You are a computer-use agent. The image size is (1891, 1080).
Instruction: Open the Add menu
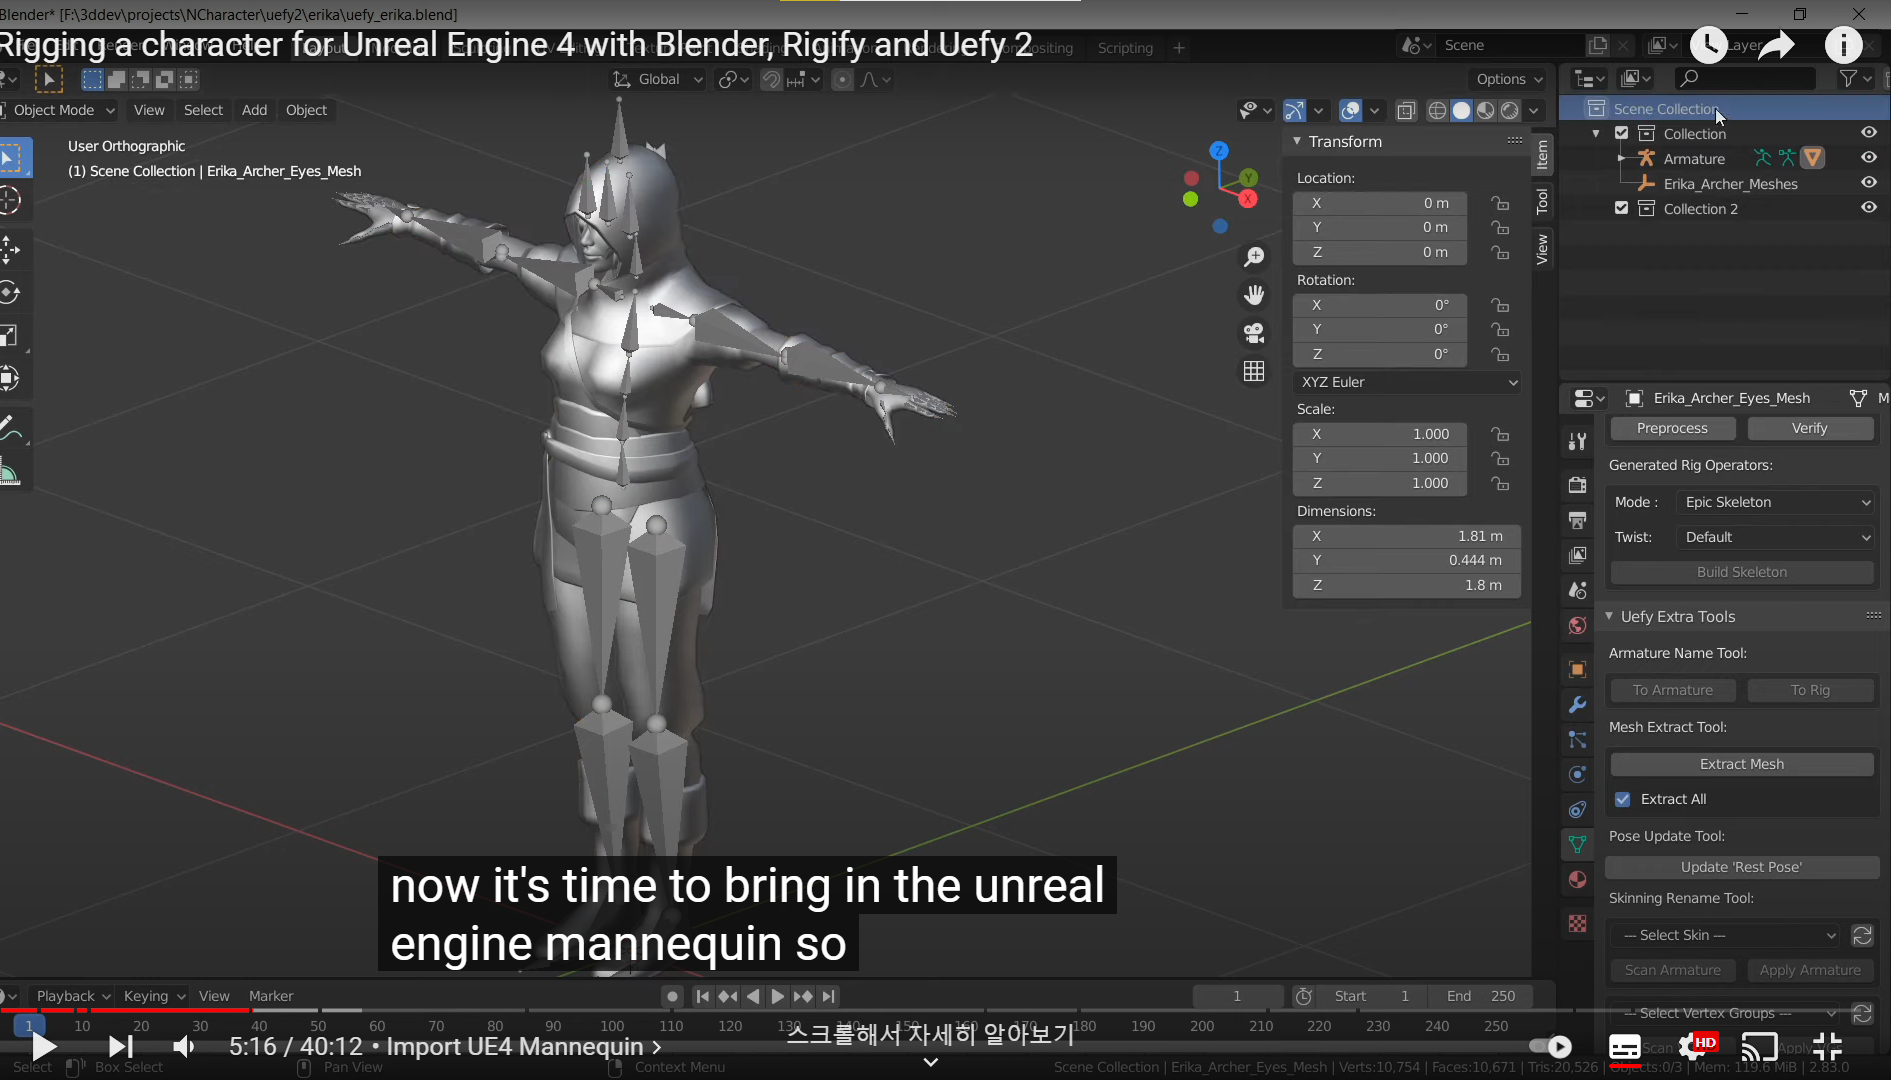[x=254, y=110]
